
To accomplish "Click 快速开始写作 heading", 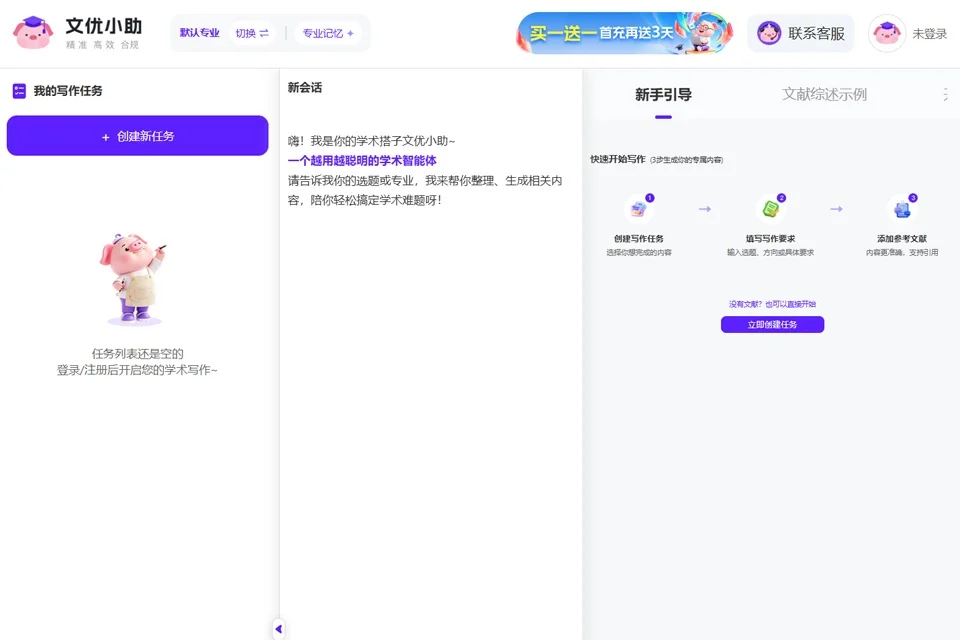I will (618, 159).
